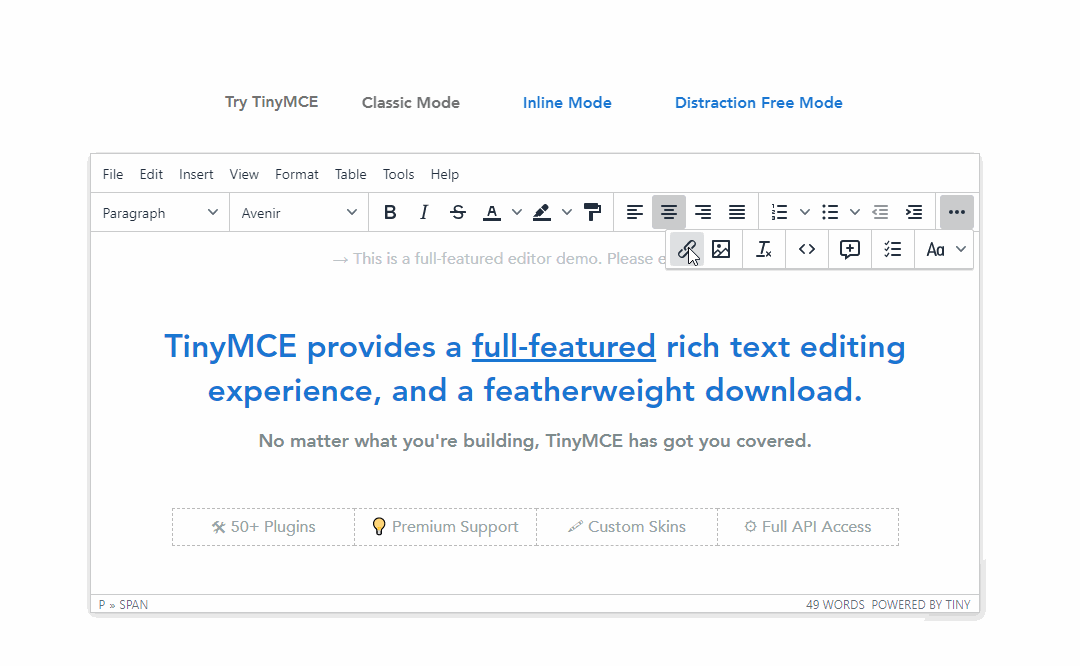Add a comment
1080x666 pixels.
coord(849,249)
